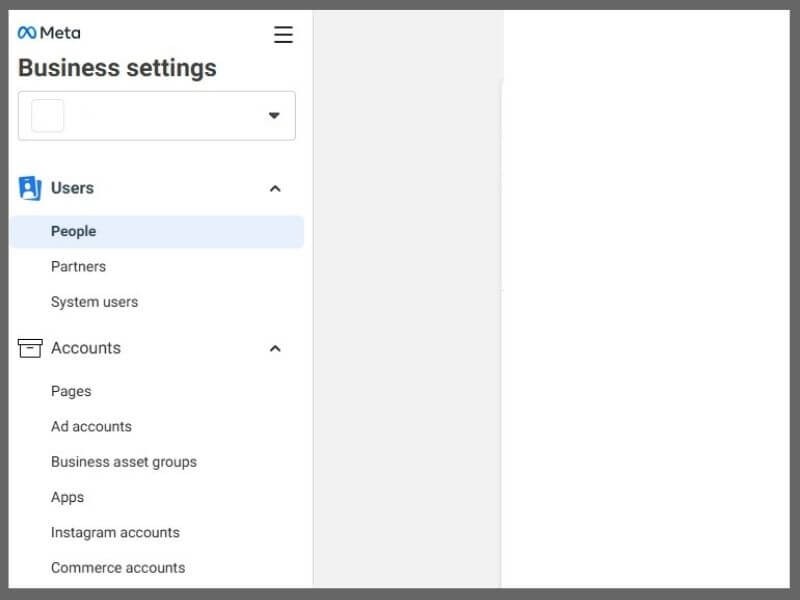Viewport: 800px width, 600px height.
Task: Open the hamburger menu icon
Action: click(283, 35)
